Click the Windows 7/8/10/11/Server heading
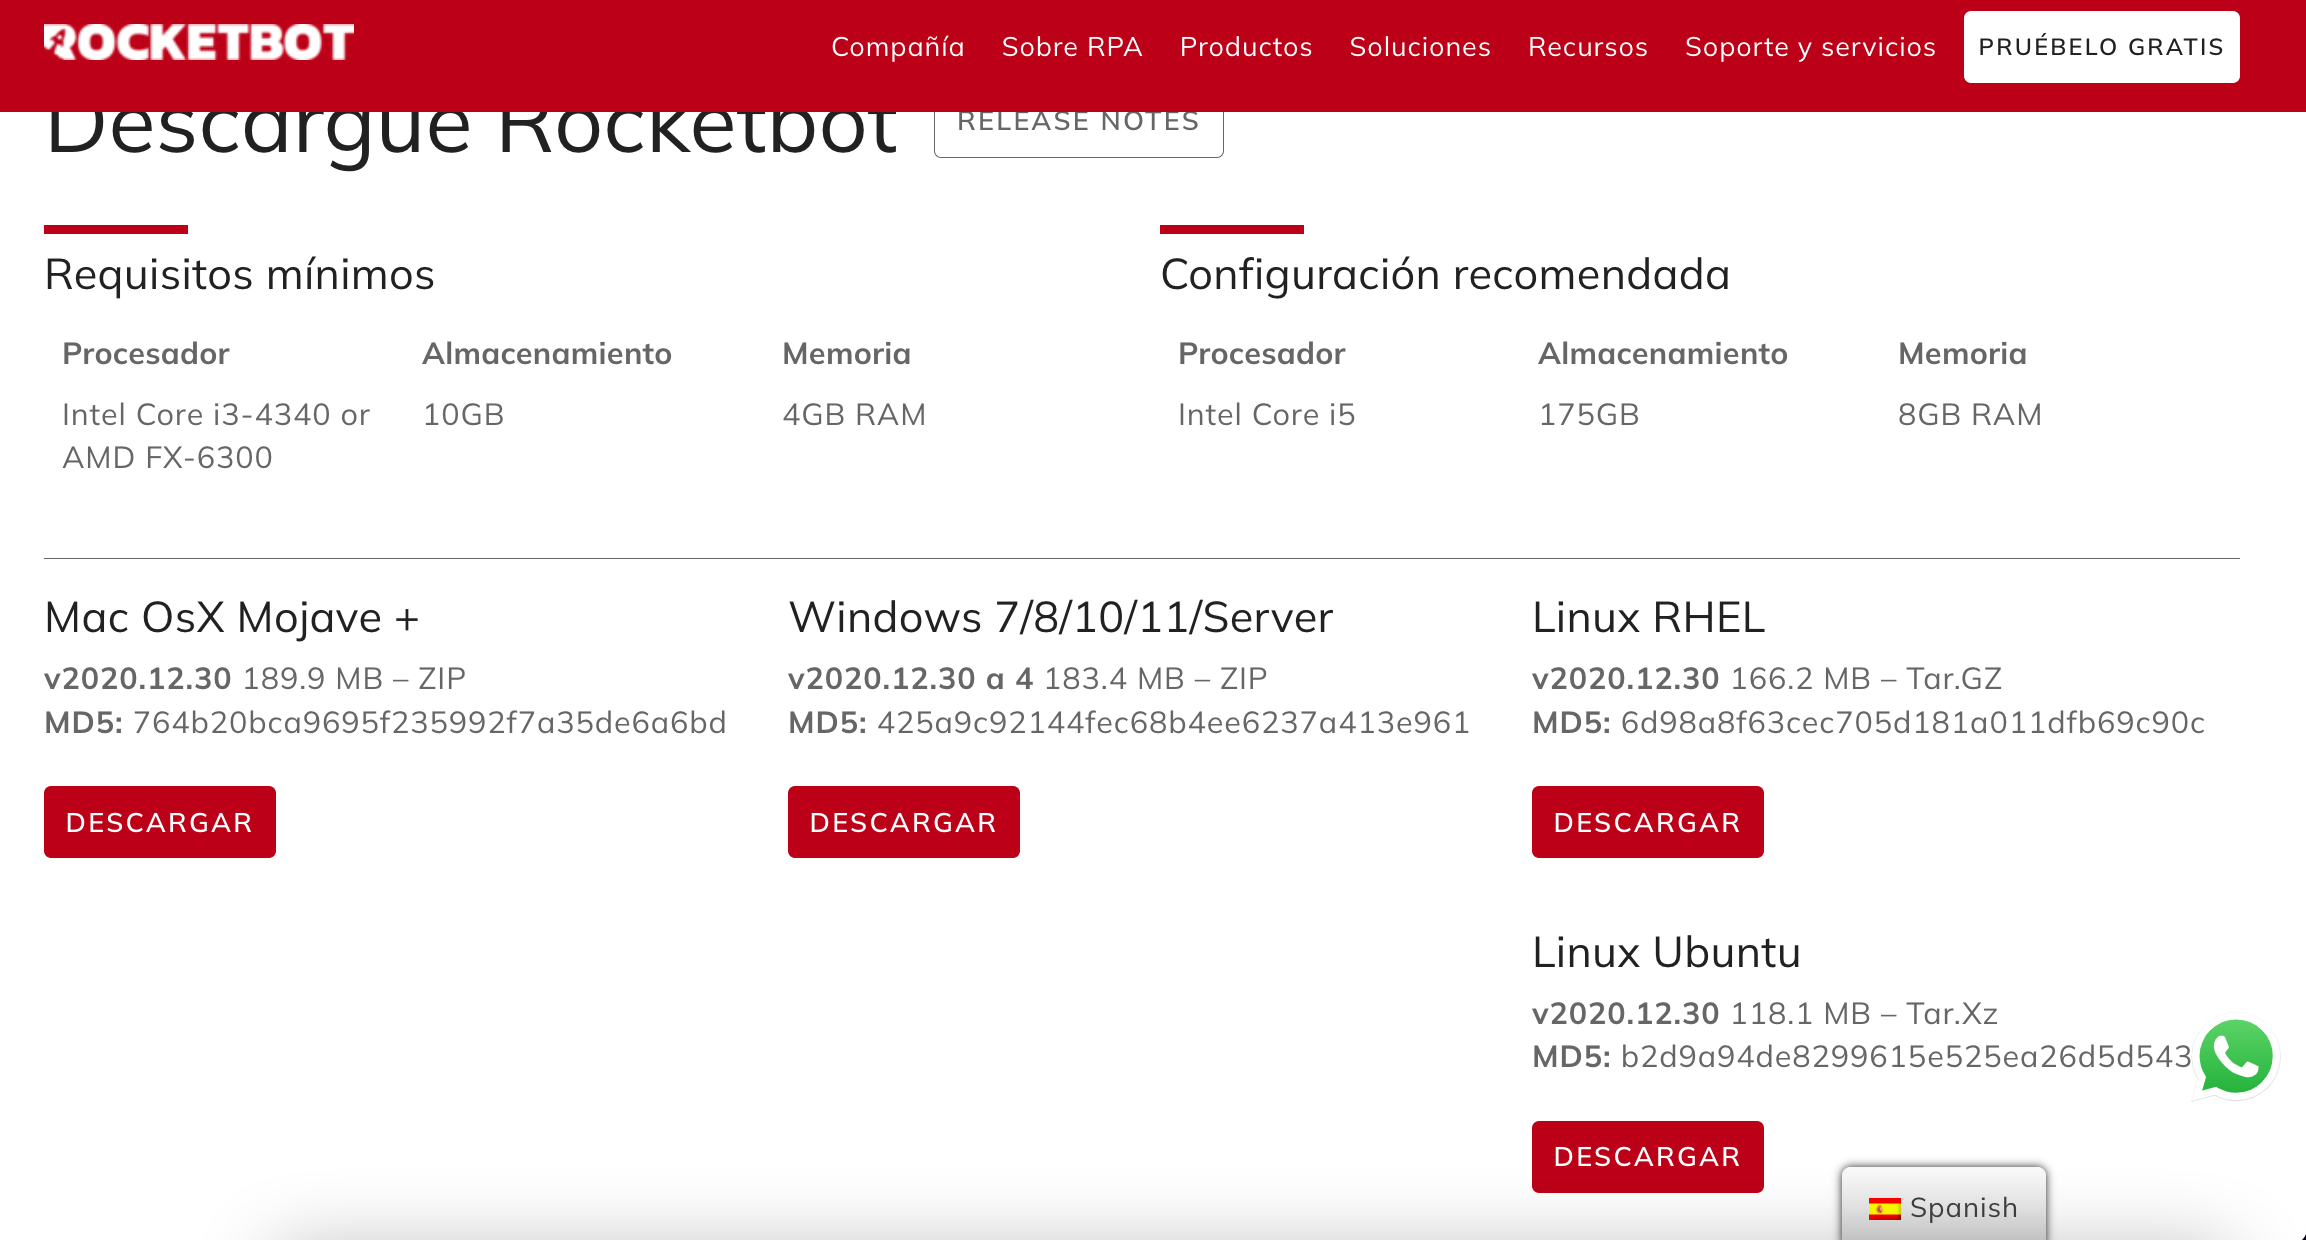Viewport: 2306px width, 1240px height. (1061, 618)
